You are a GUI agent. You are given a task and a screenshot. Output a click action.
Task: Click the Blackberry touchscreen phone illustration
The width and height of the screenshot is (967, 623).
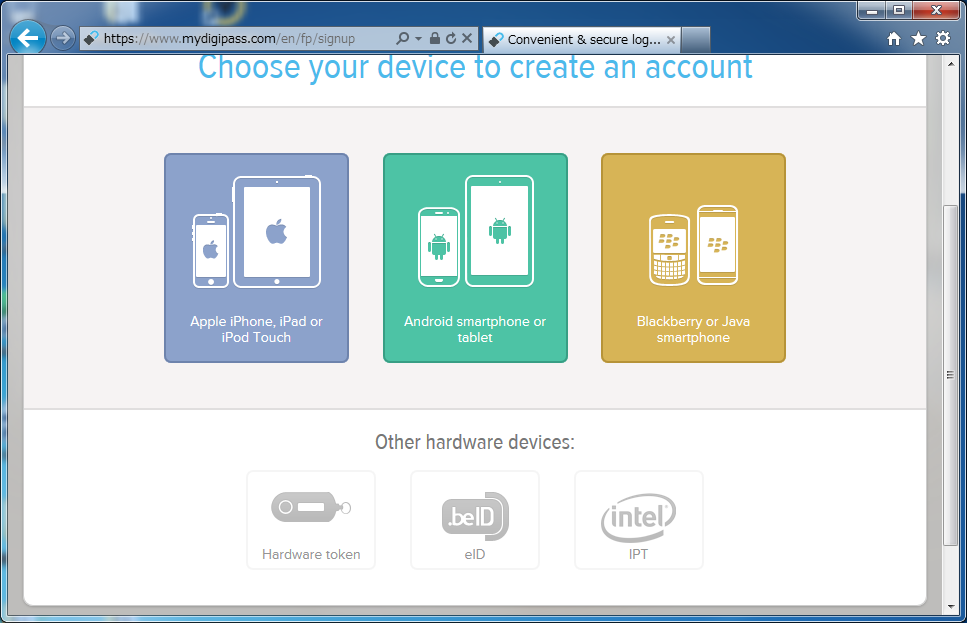(717, 245)
